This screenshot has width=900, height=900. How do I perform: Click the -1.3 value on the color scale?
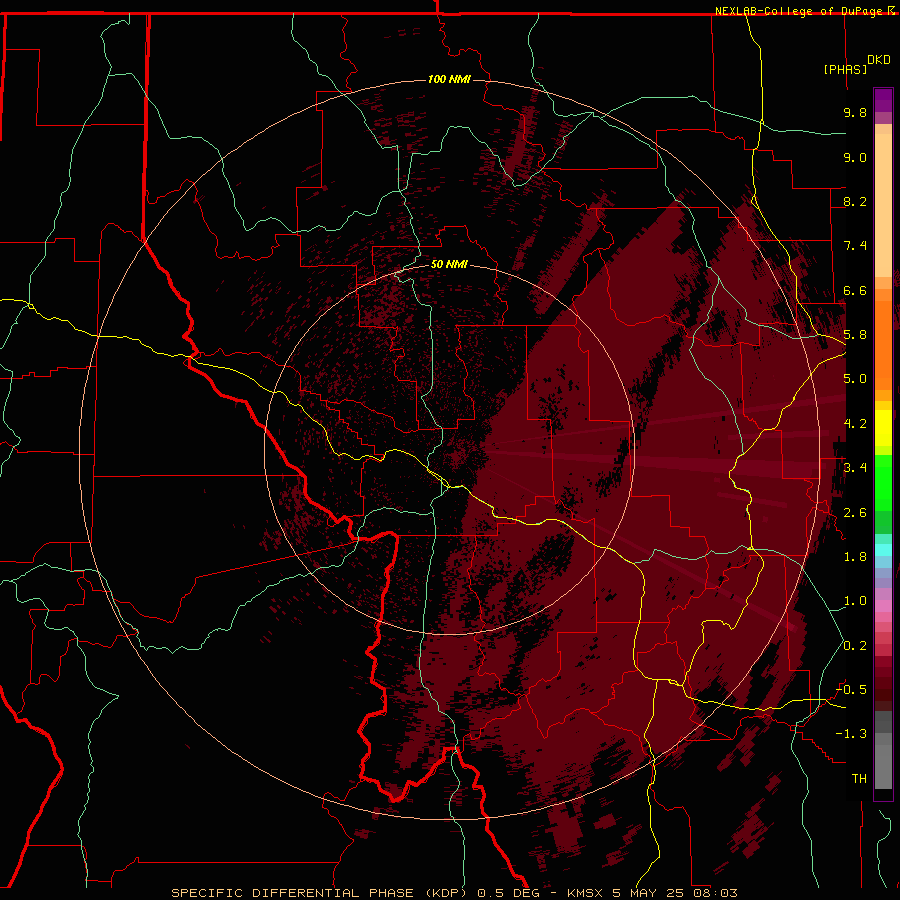coord(851,734)
